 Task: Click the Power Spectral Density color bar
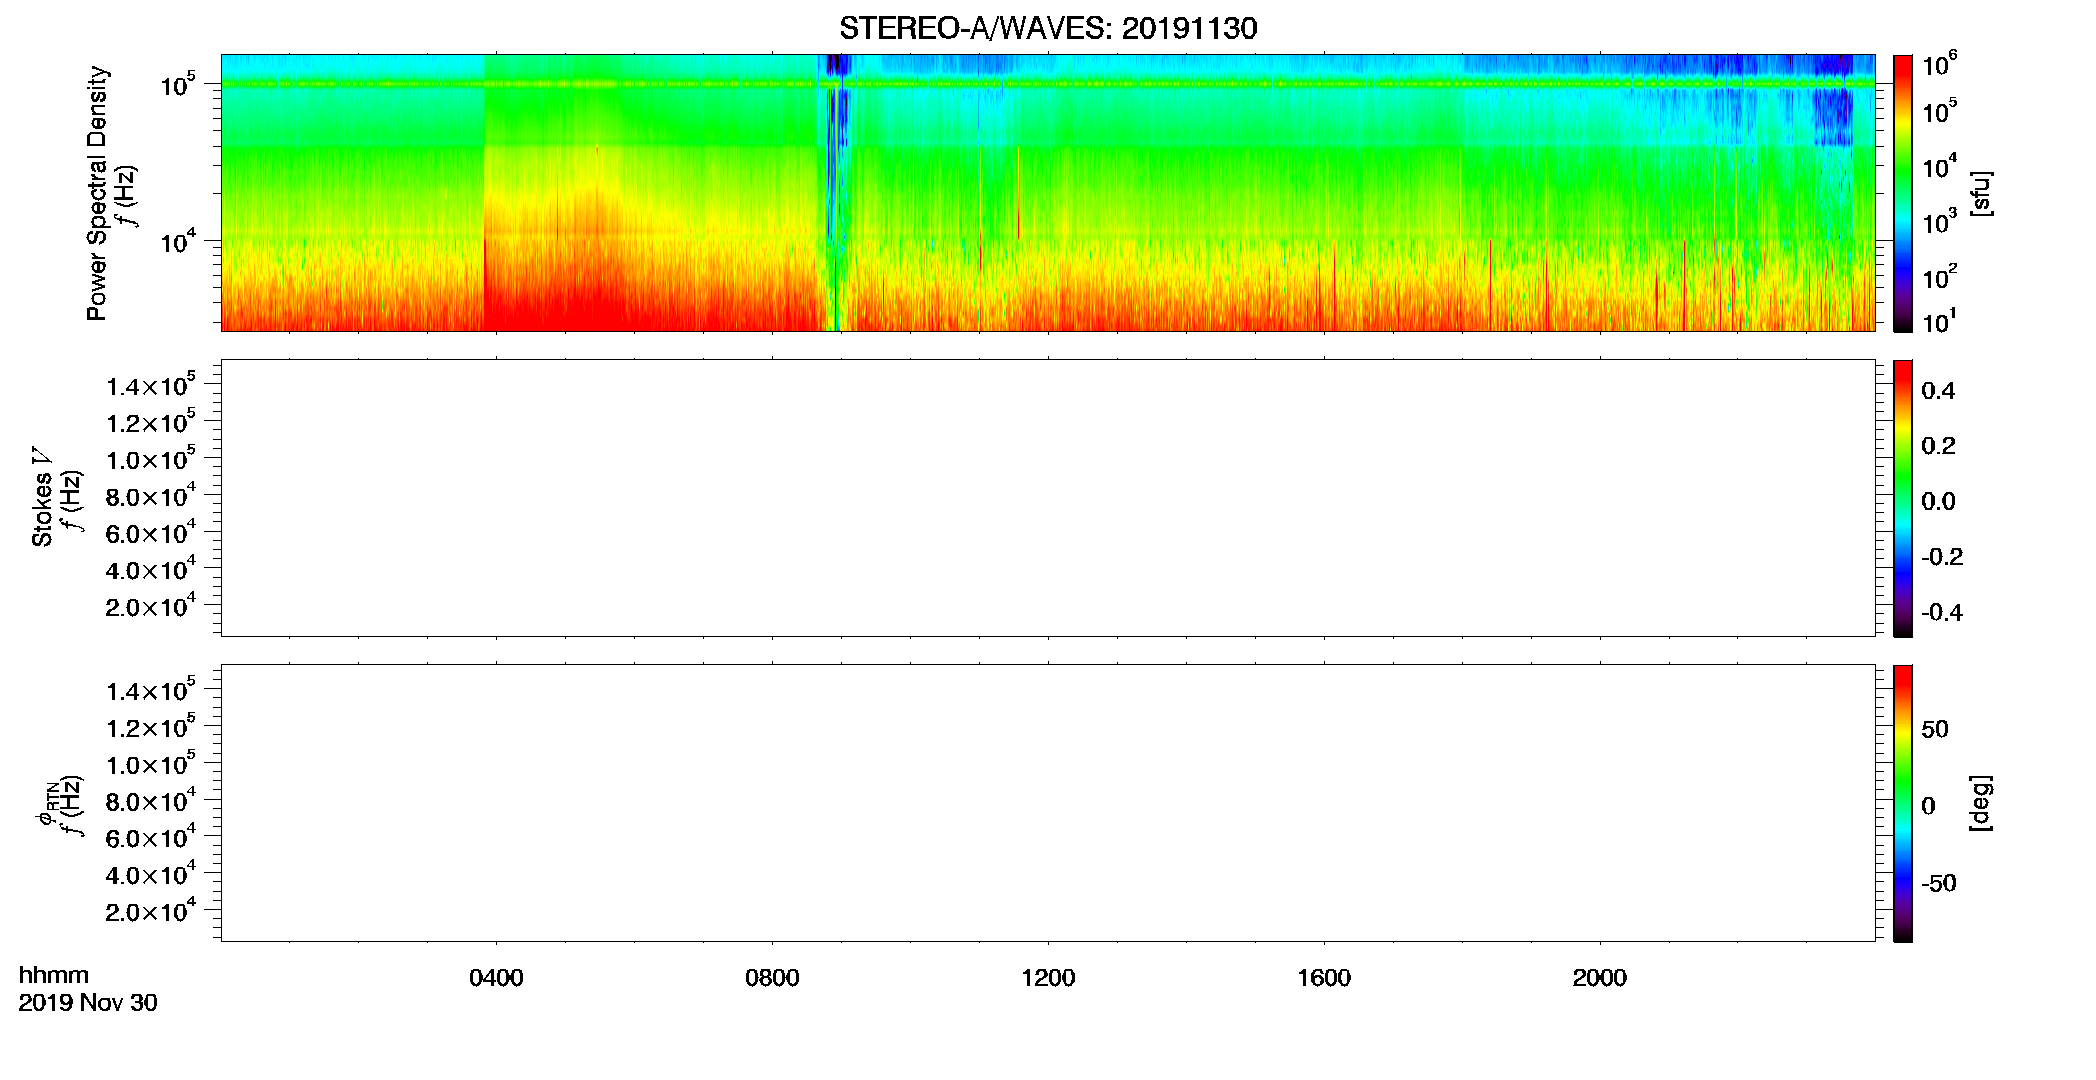pyautogui.click(x=1902, y=193)
